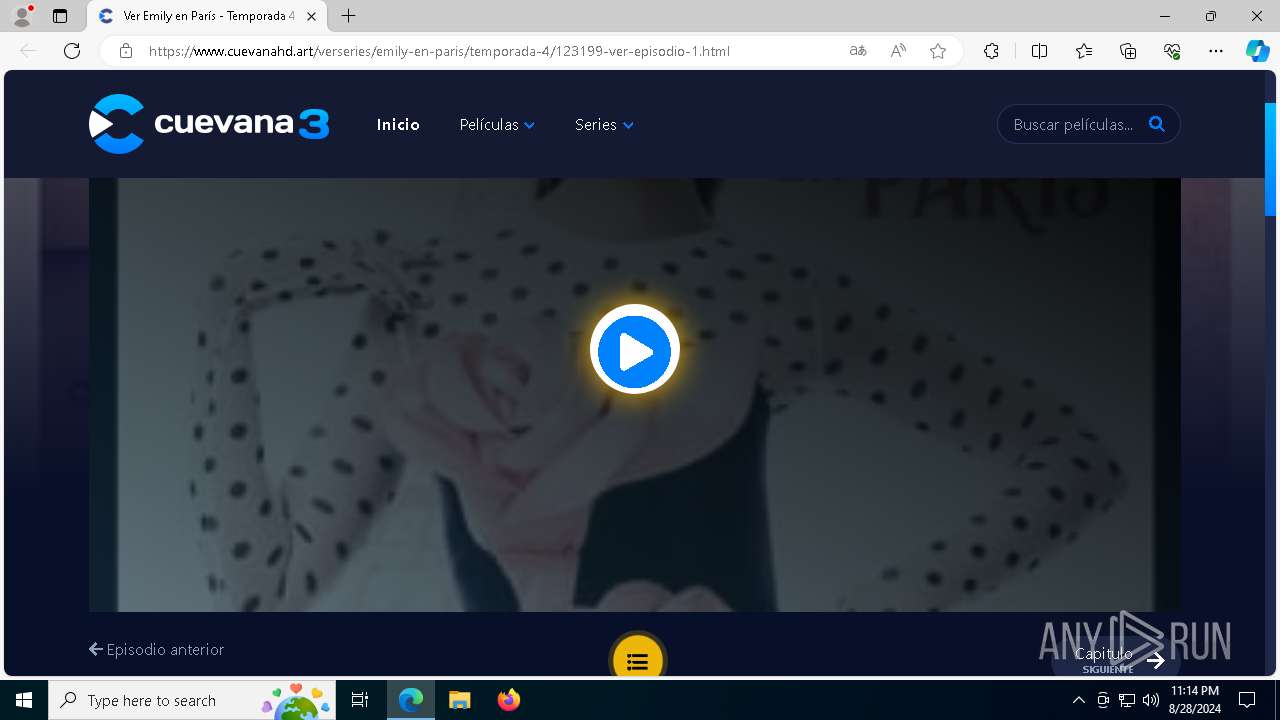The width and height of the screenshot is (1280, 720).
Task: Open a new browser tab
Action: [x=348, y=16]
